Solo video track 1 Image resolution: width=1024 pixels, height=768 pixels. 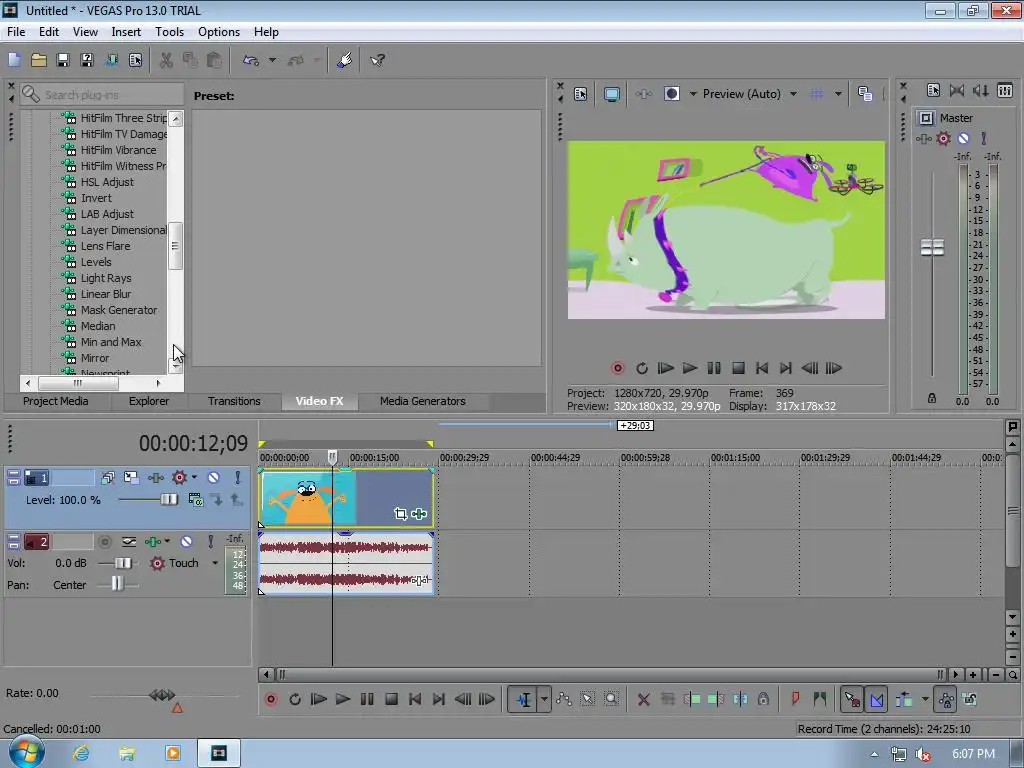pos(238,477)
